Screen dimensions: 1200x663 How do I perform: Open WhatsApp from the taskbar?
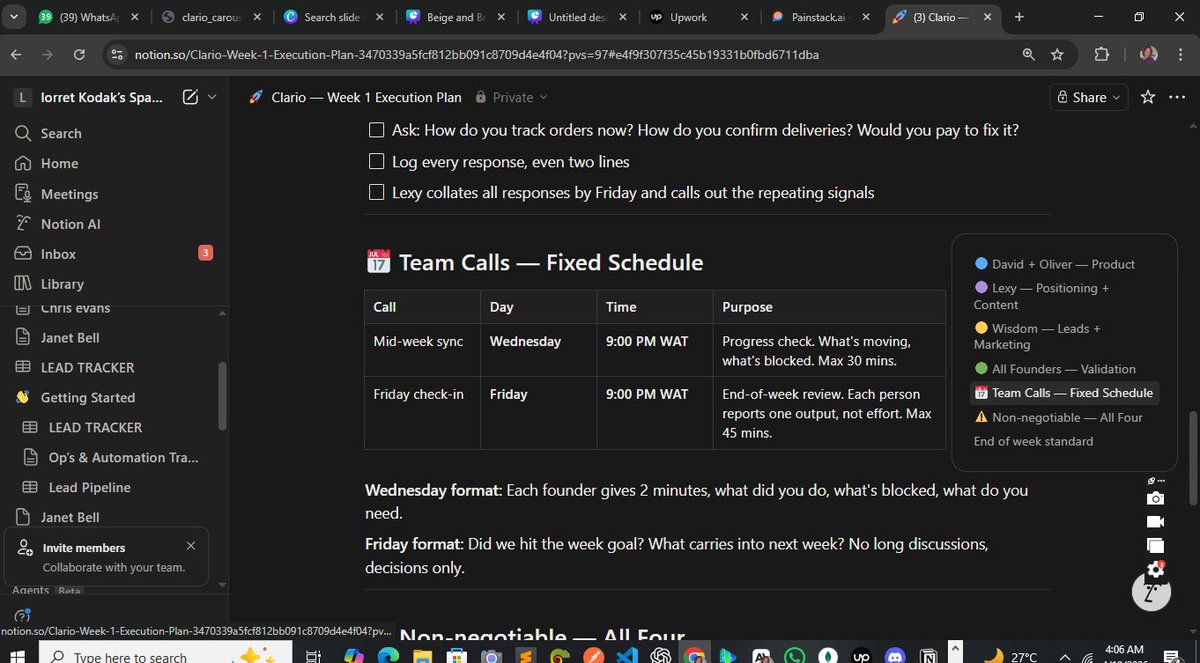point(795,655)
